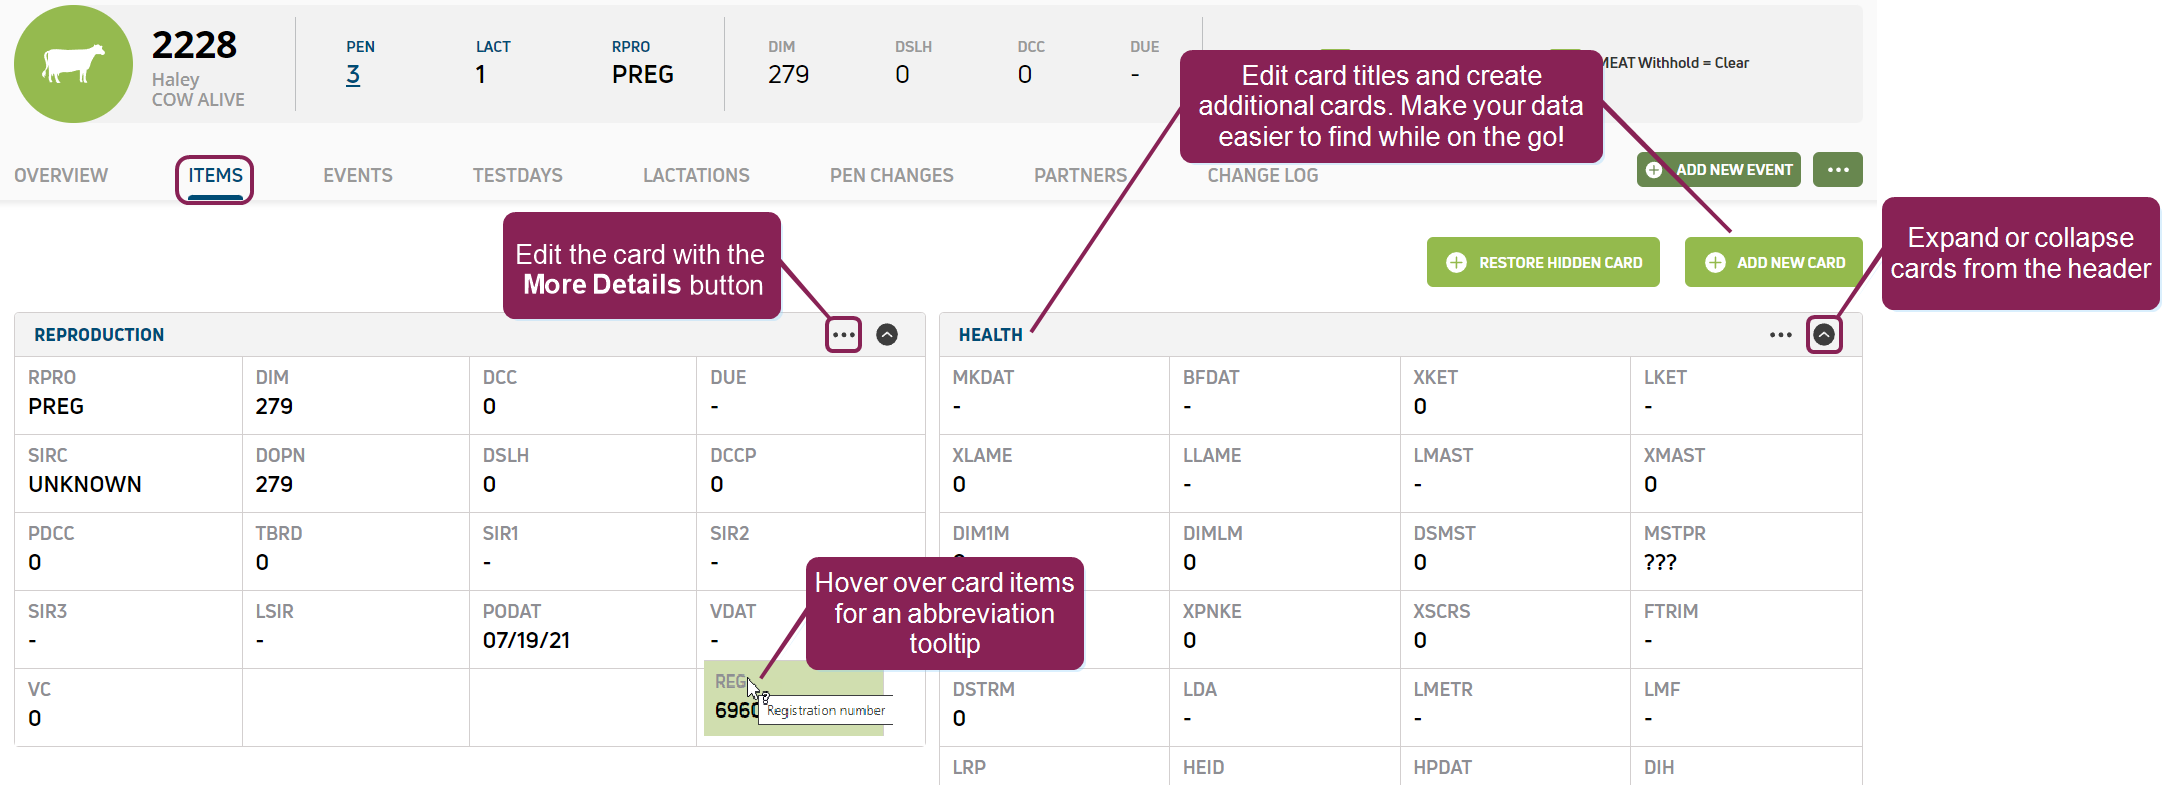Open pen 3 link
Viewport: 2177px width, 785px height.
[x=353, y=75]
